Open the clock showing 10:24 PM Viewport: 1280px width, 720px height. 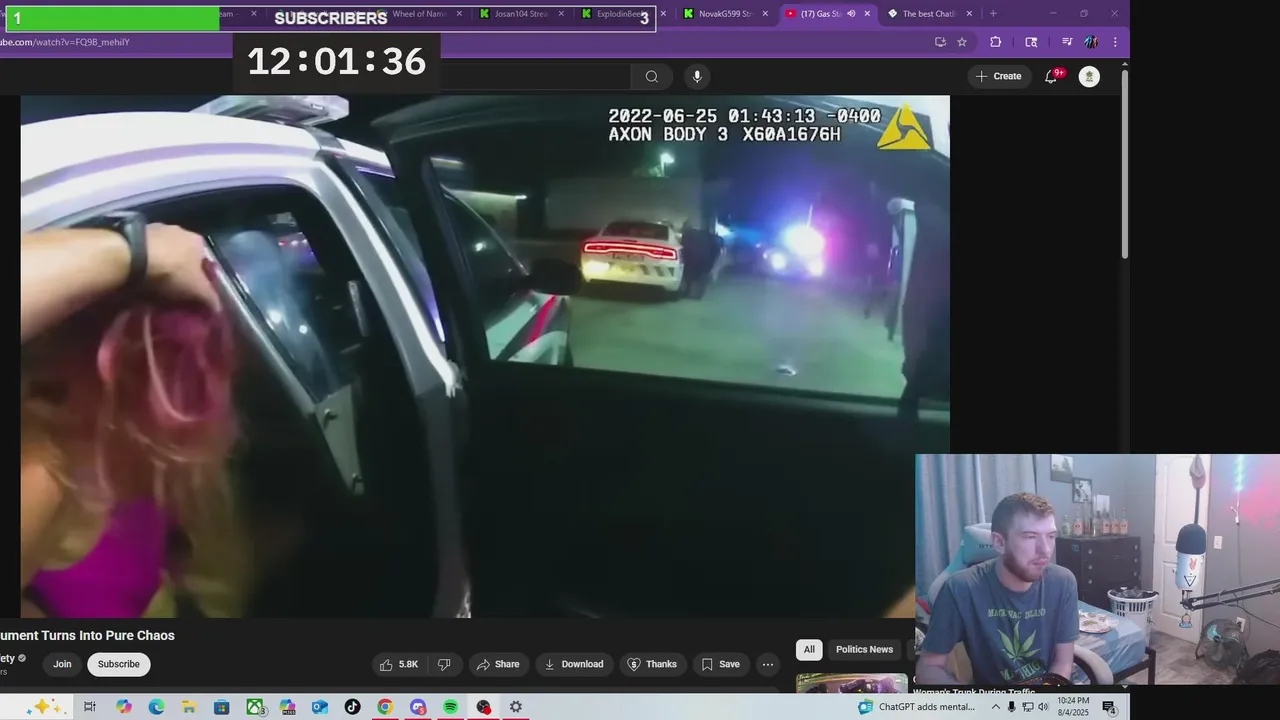[x=1073, y=707]
